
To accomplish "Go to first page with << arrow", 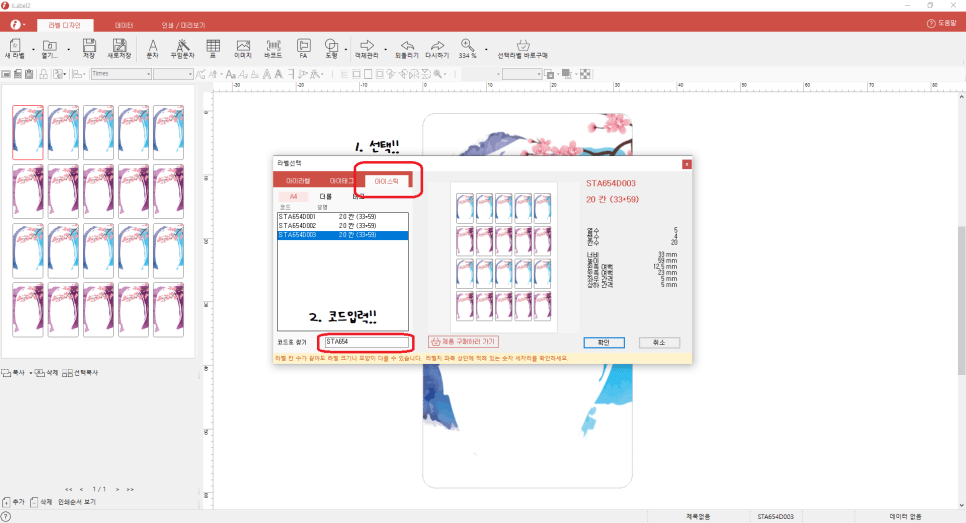I will coord(68,489).
